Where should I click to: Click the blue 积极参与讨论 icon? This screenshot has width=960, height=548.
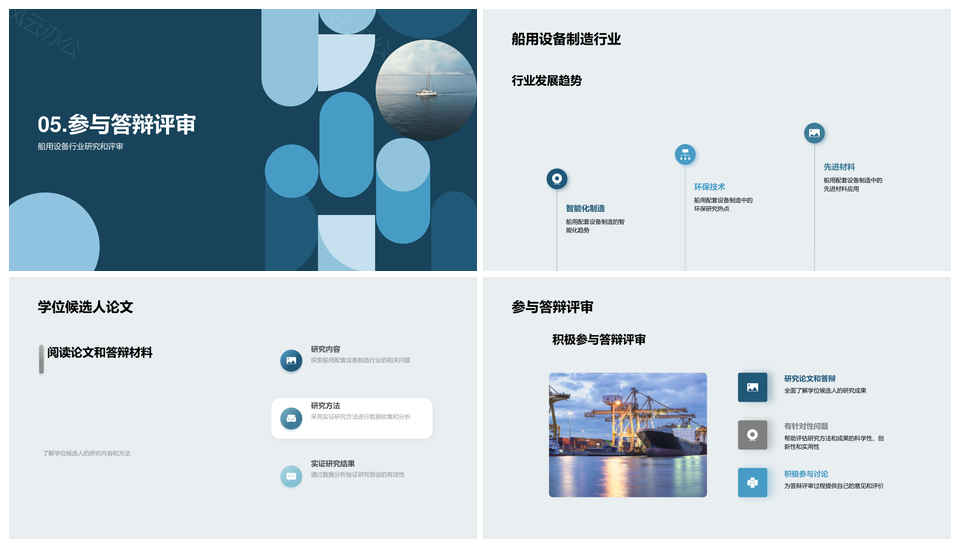[752, 482]
